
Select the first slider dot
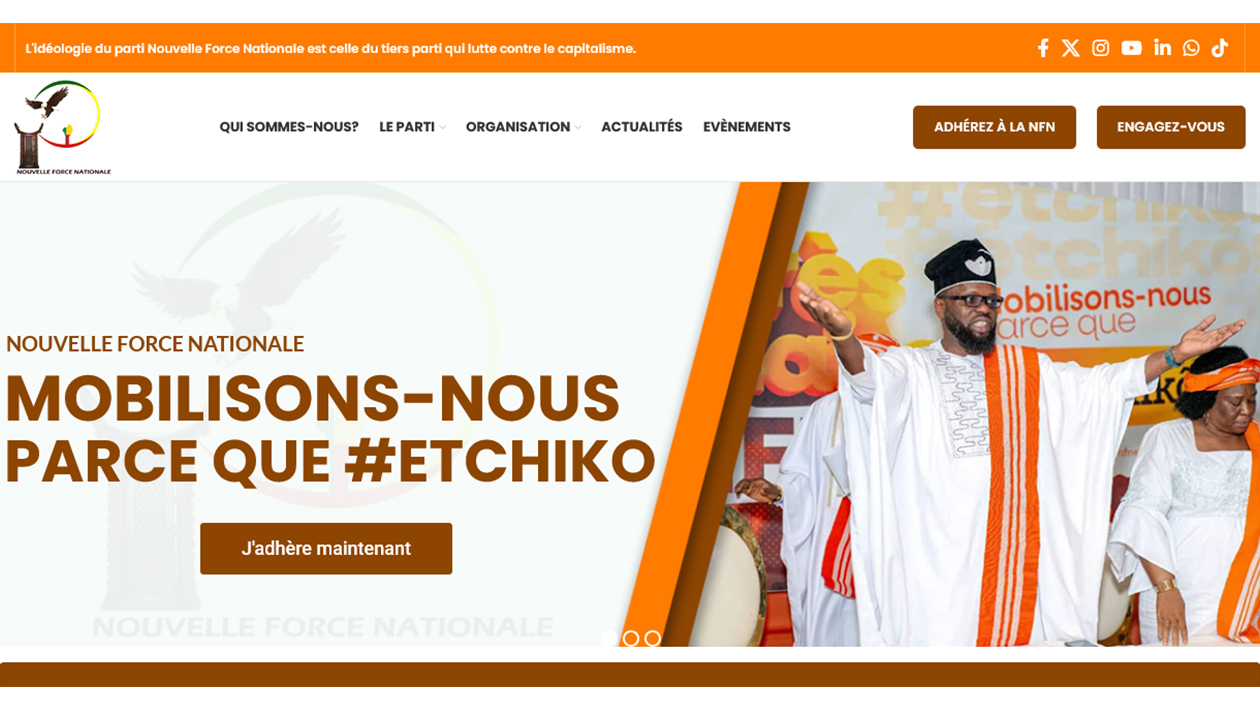point(609,638)
